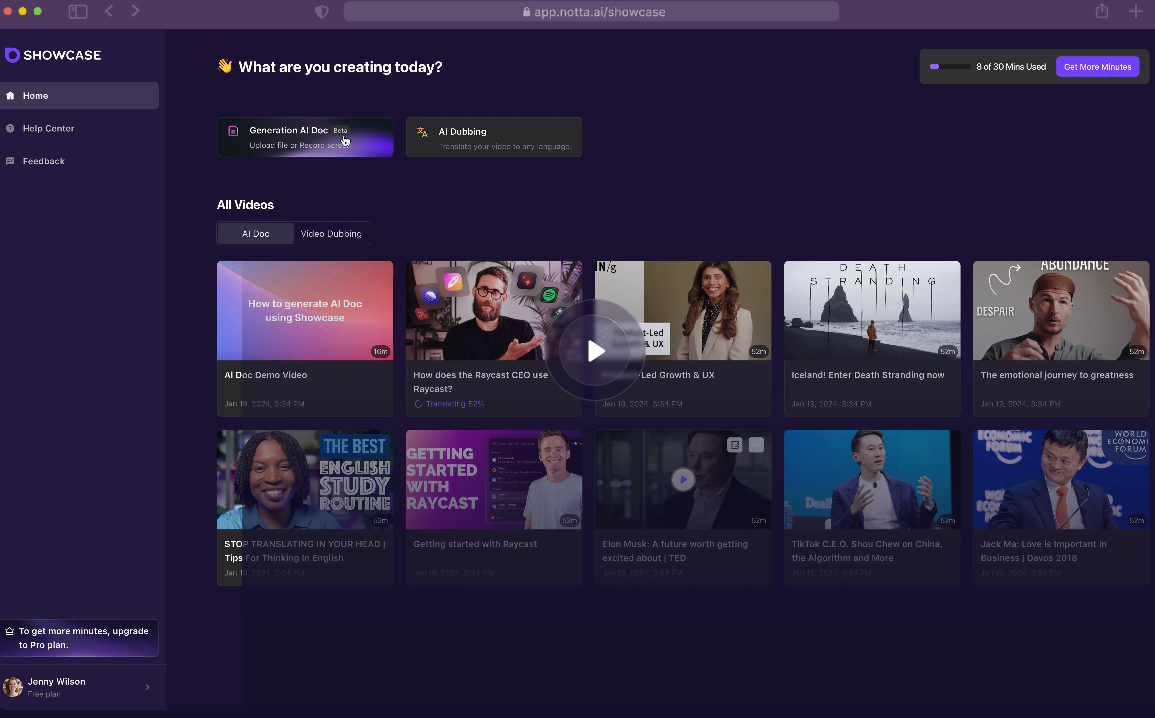
Task: Open Home in the sidebar
Action: click(x=80, y=96)
